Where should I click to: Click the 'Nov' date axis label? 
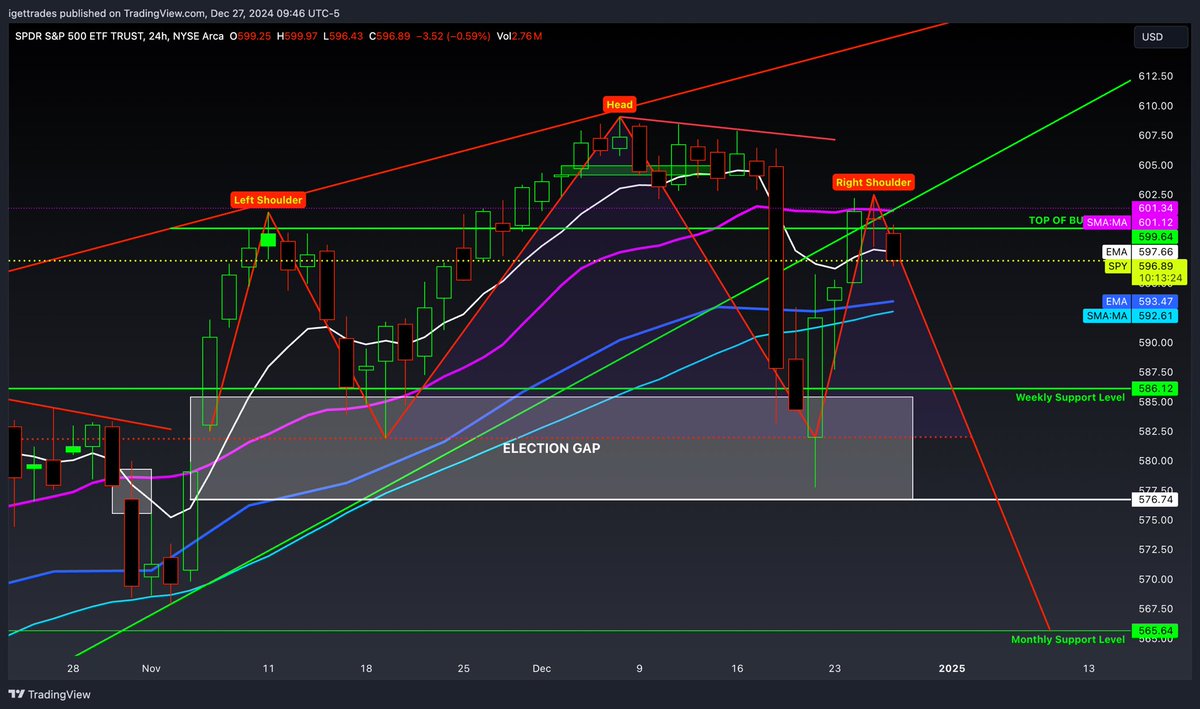151,667
